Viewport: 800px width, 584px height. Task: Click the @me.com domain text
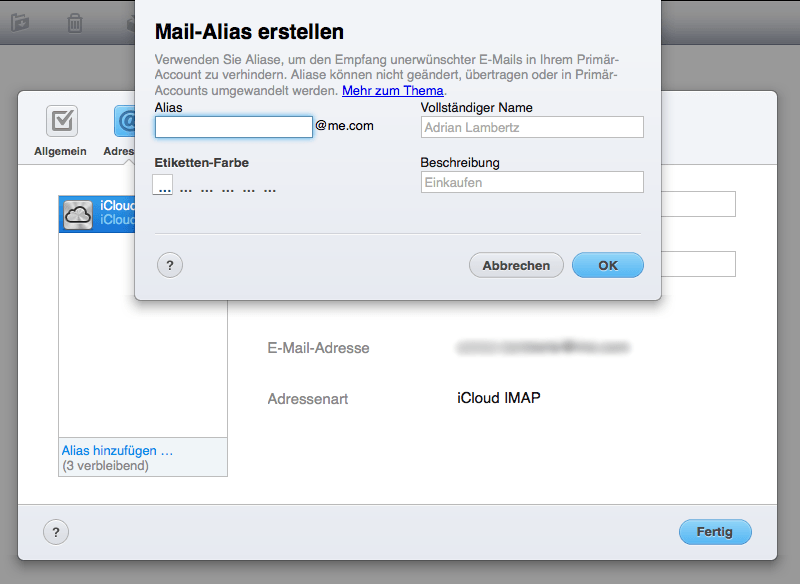344,126
